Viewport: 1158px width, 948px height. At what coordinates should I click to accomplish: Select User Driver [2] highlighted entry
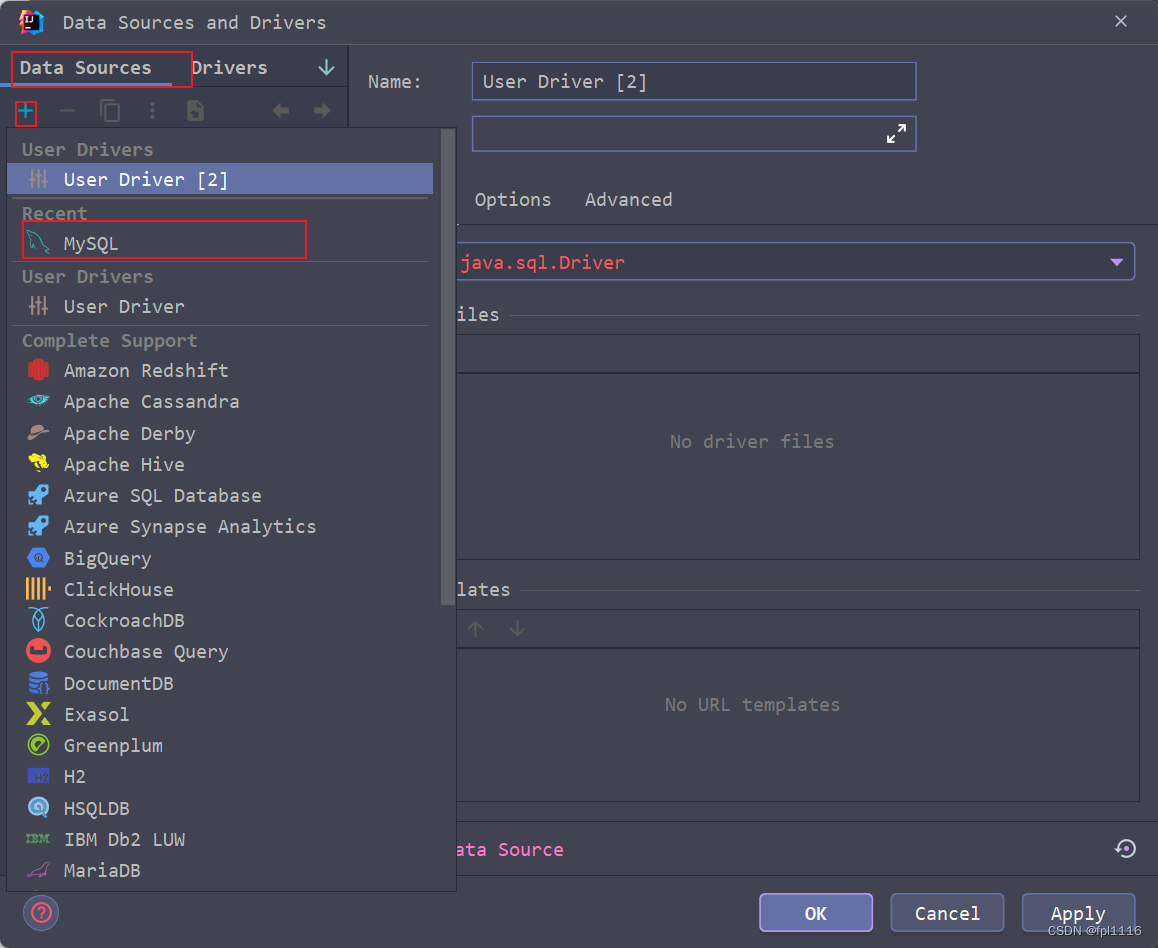coord(220,179)
